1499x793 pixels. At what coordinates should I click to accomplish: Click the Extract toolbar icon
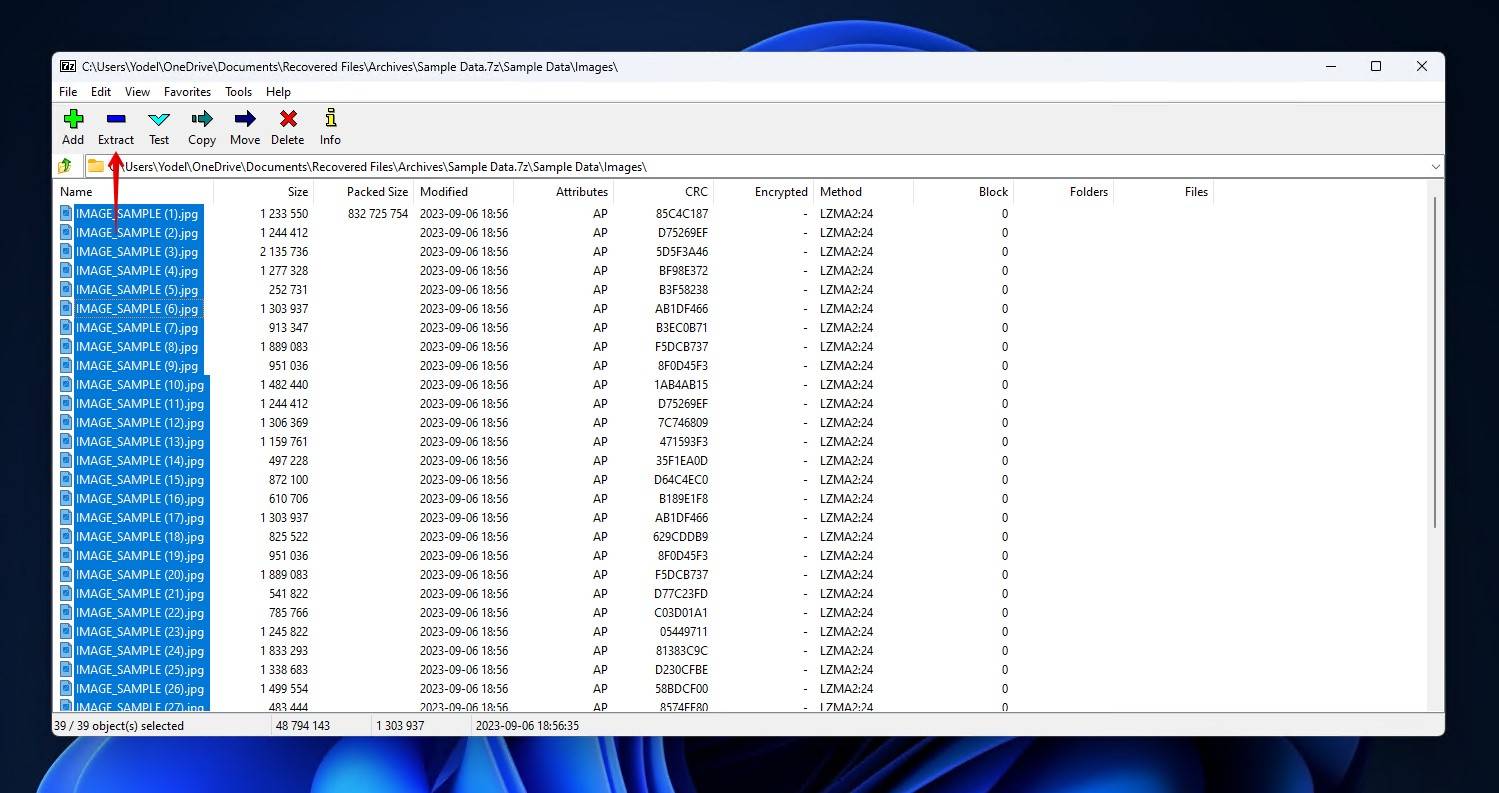116,120
